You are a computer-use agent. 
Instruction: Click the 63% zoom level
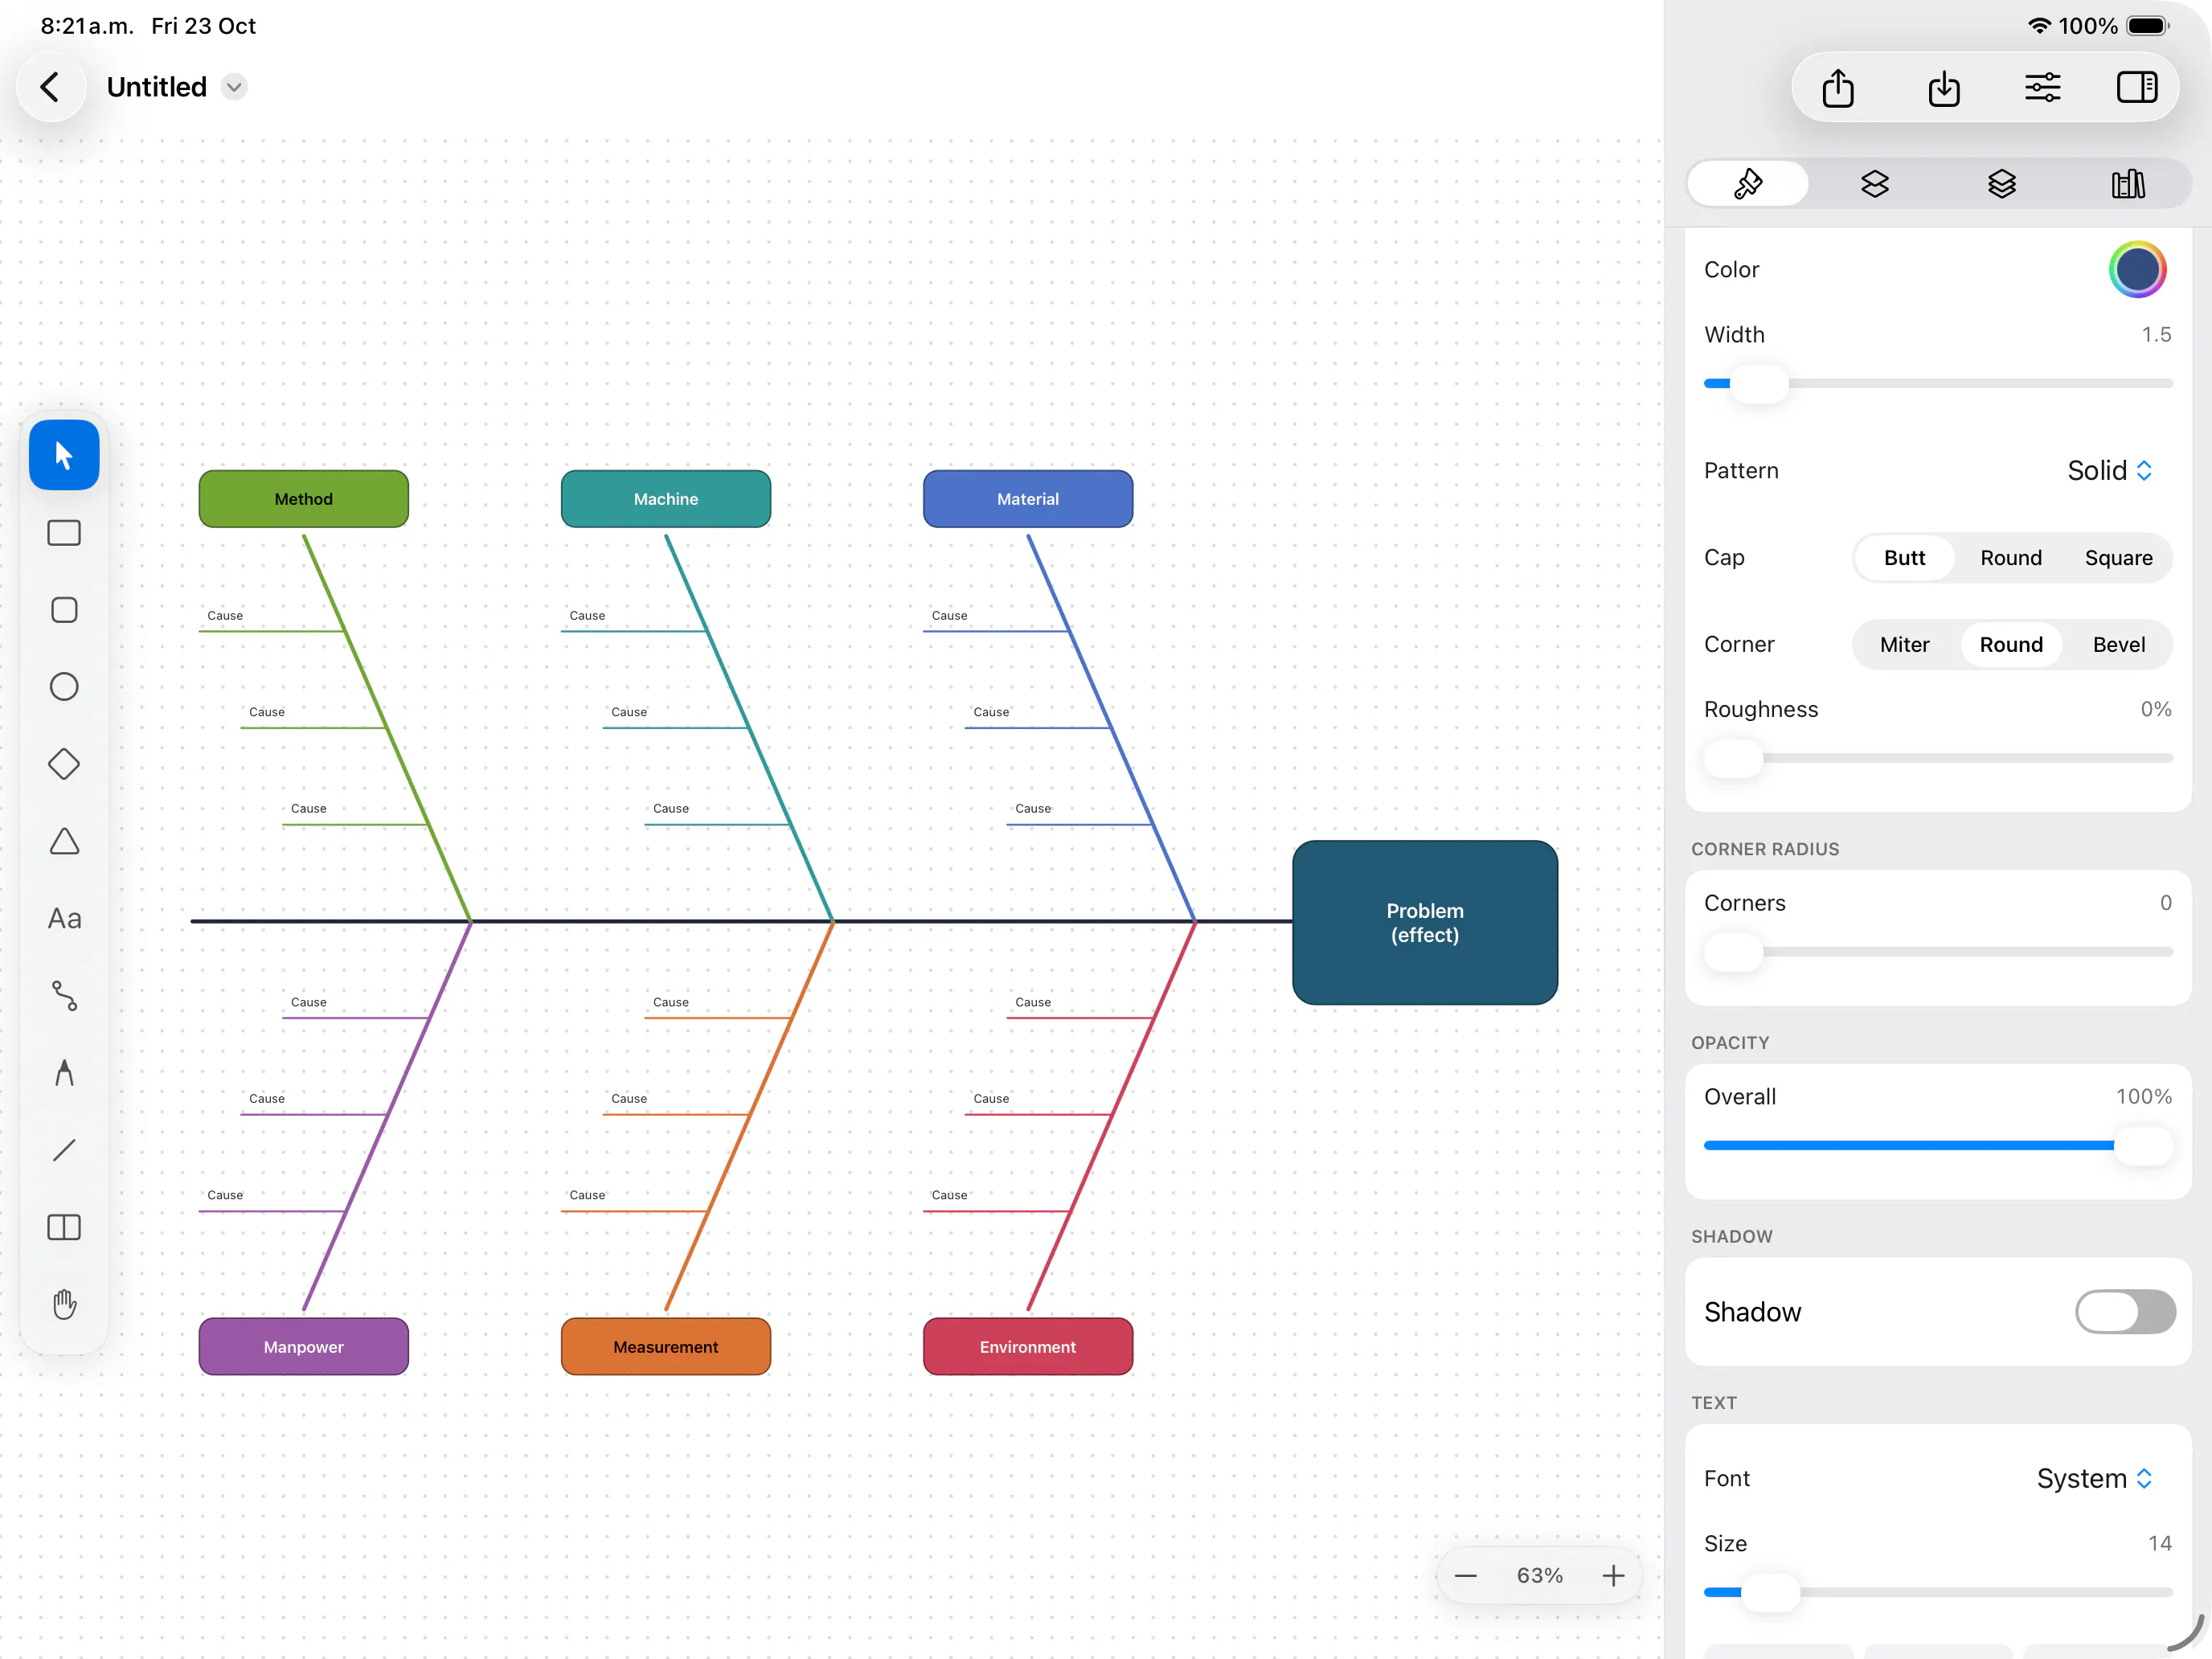1539,1576
